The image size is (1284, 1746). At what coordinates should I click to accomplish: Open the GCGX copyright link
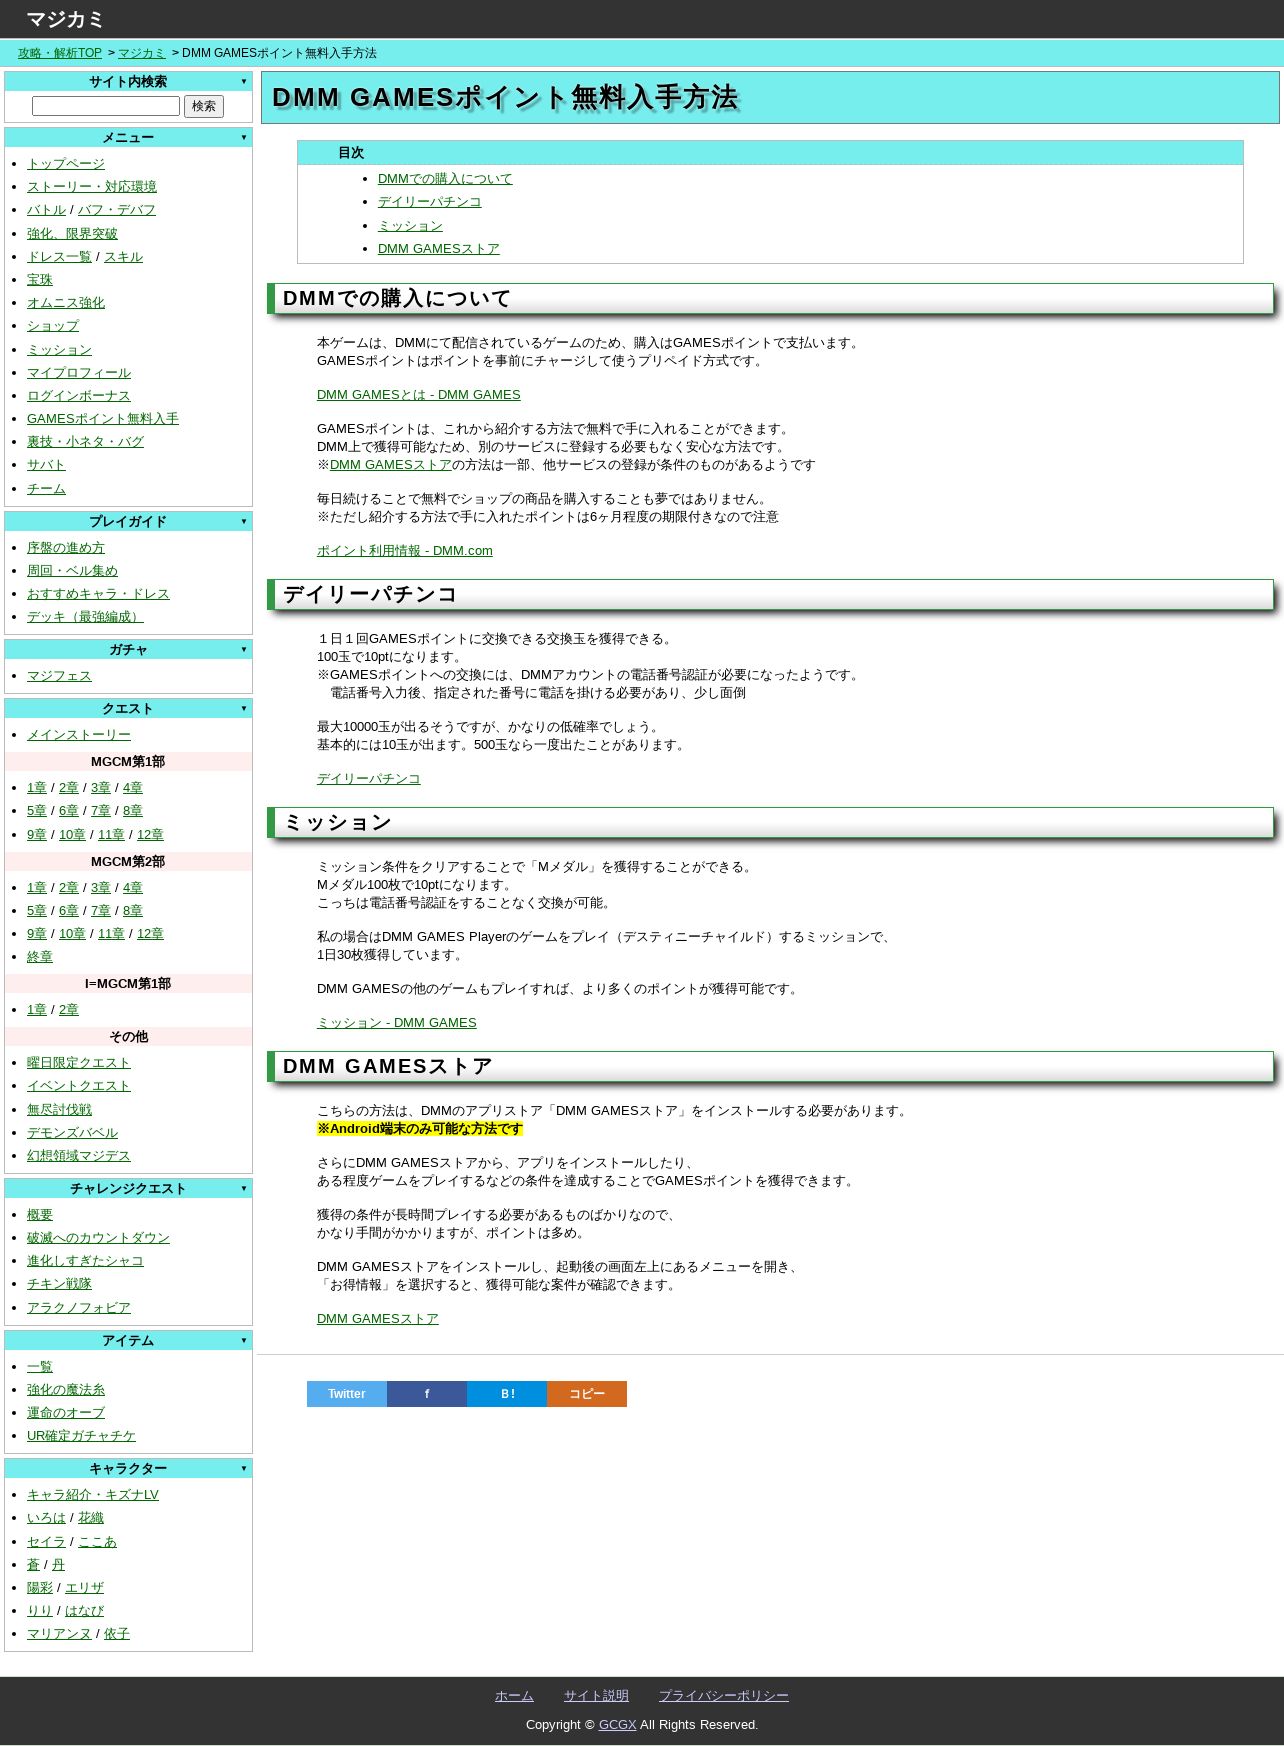click(617, 1725)
